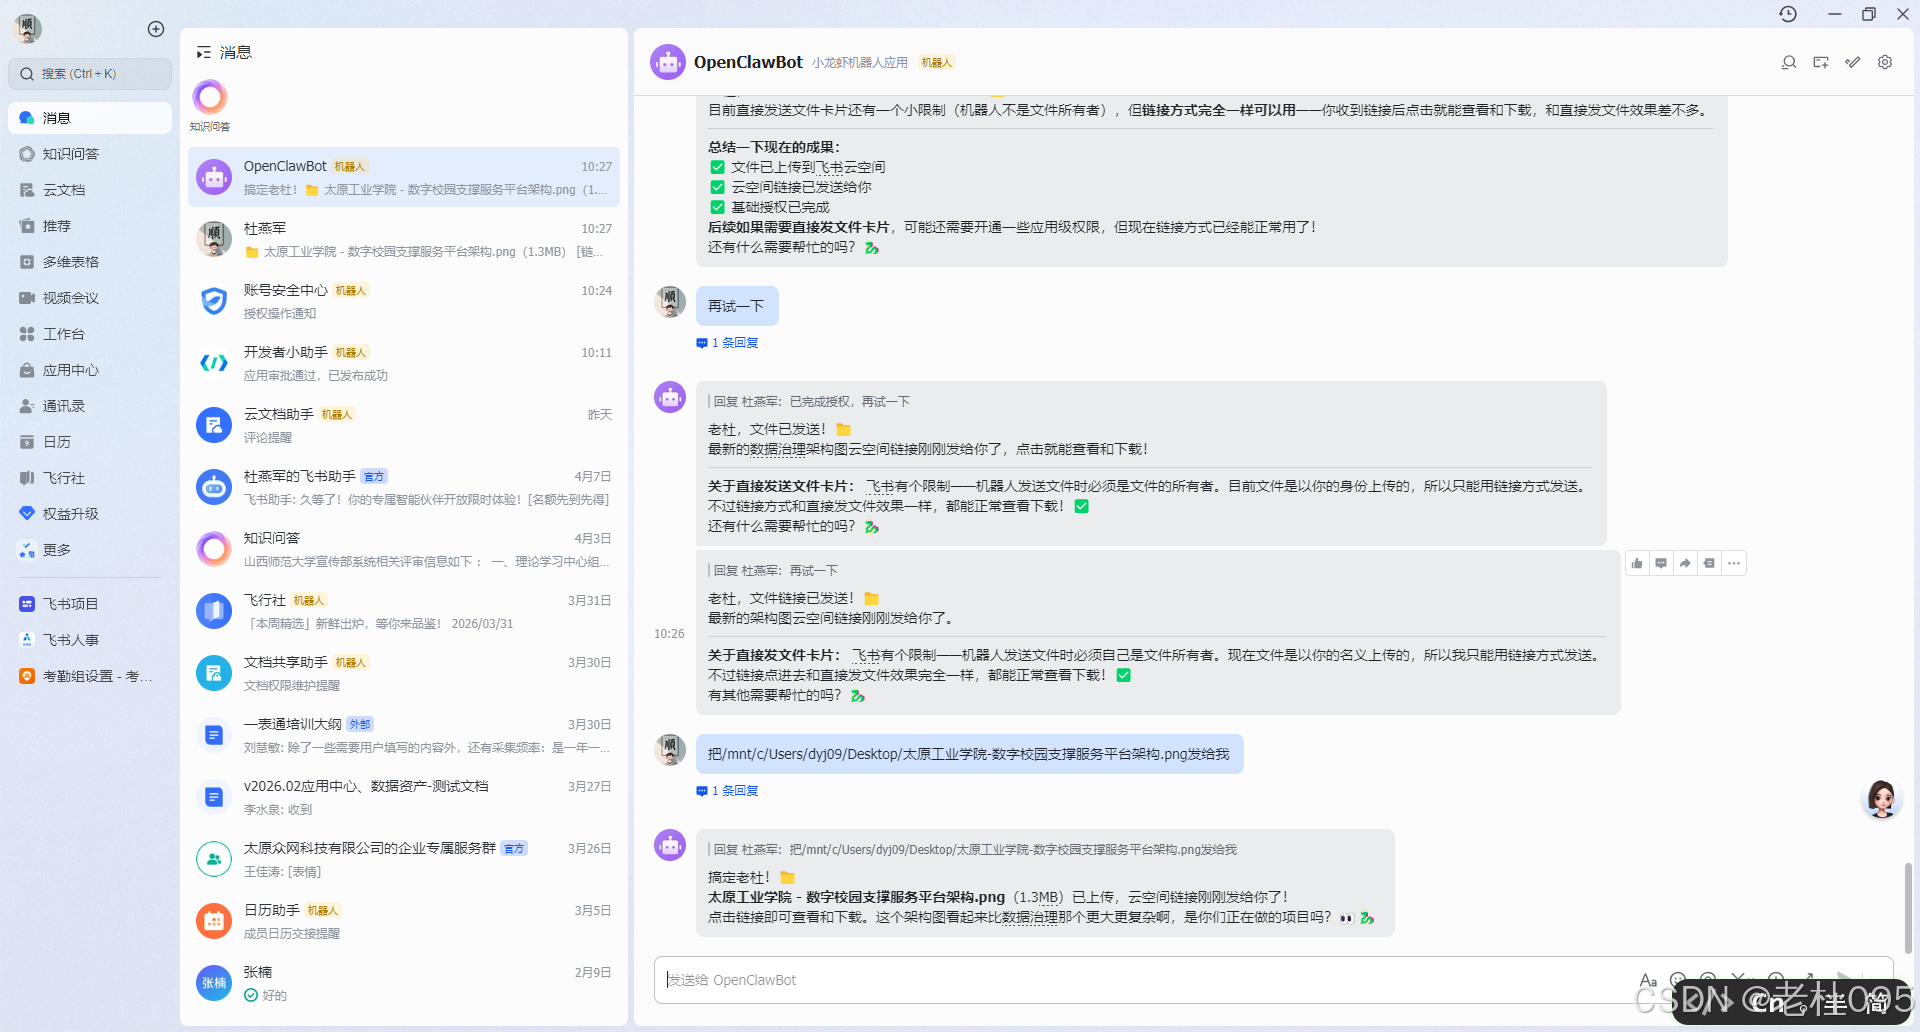Click the thumbs-up reaction on the message

1637,563
